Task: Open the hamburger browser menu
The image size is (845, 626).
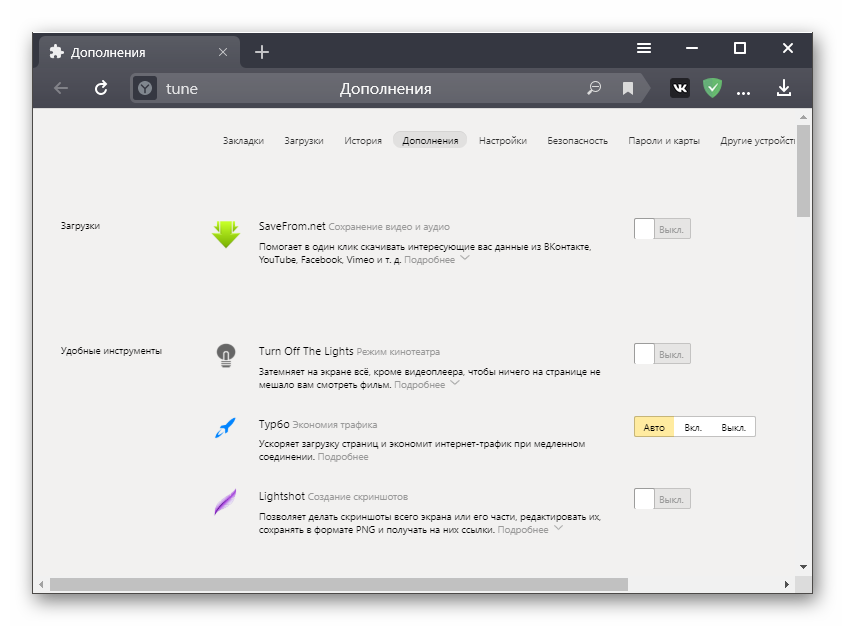Action: click(644, 48)
